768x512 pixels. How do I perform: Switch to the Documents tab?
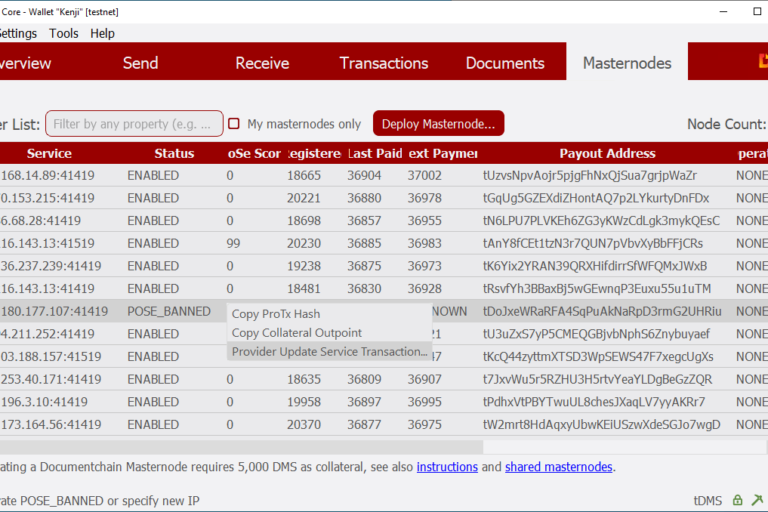point(505,63)
